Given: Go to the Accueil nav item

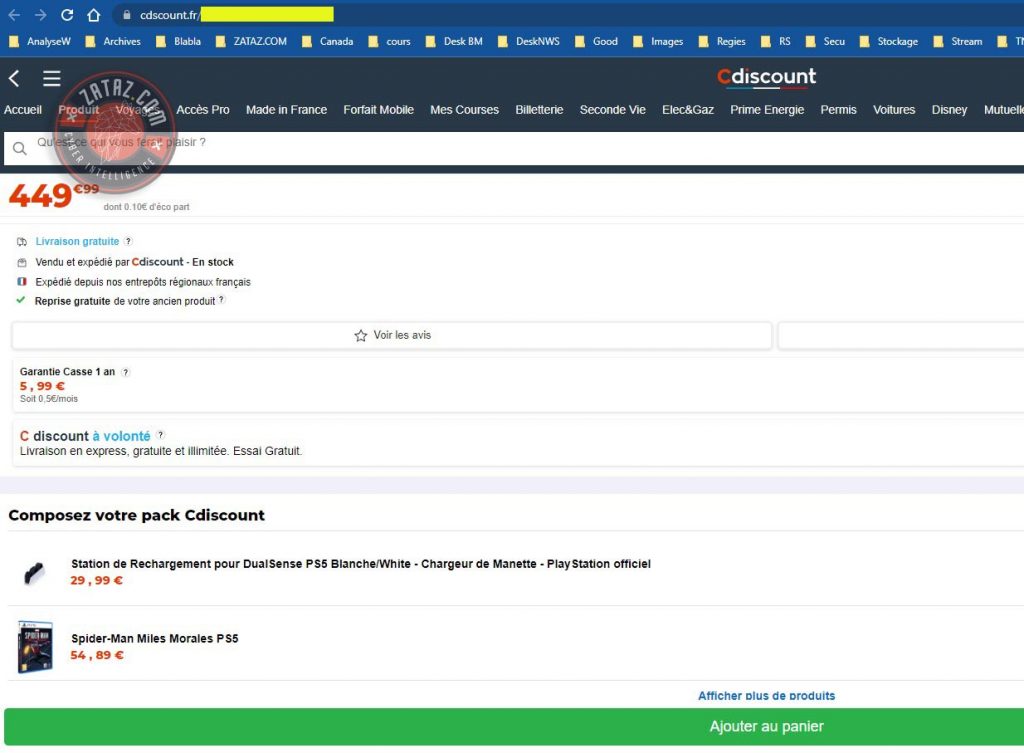Looking at the screenshot, I should coord(23,110).
